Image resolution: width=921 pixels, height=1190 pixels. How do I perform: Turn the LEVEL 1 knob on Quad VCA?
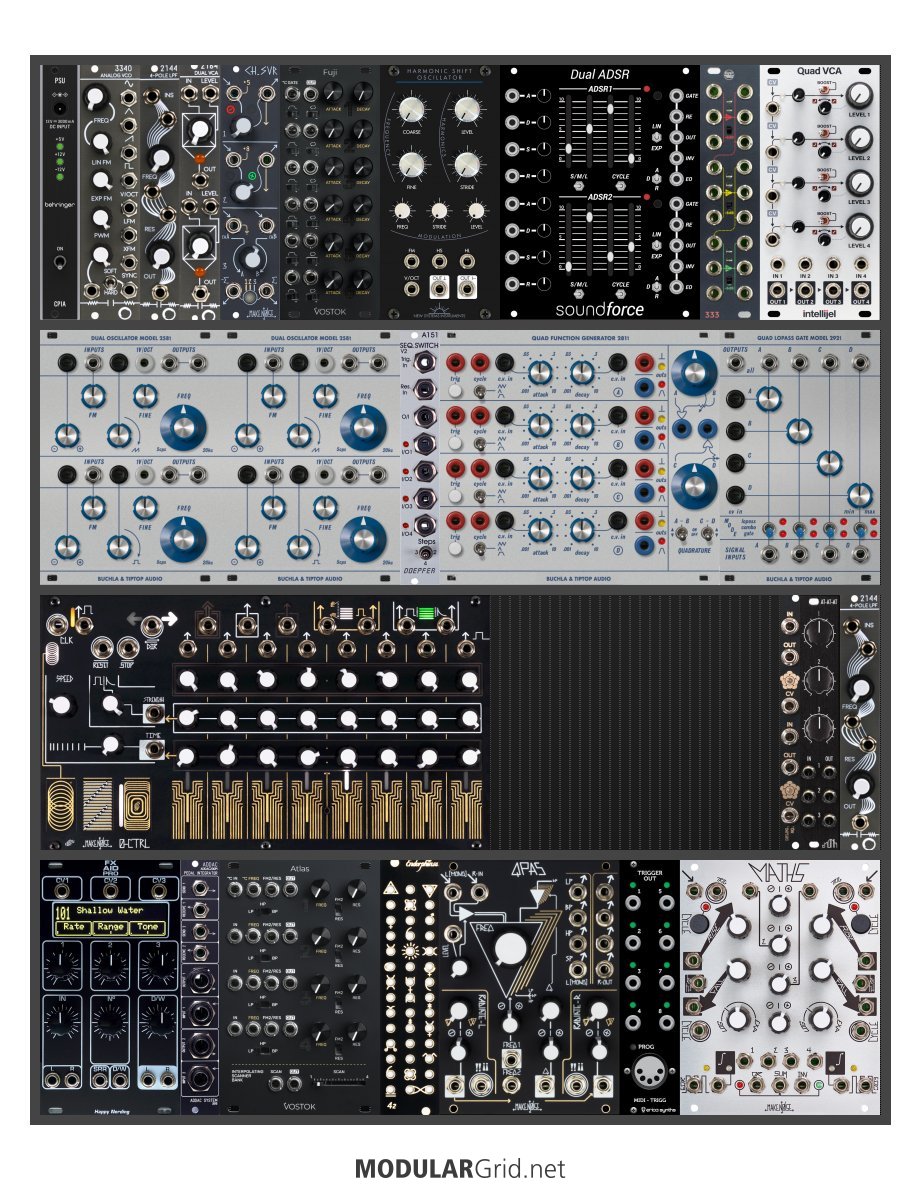click(x=859, y=98)
